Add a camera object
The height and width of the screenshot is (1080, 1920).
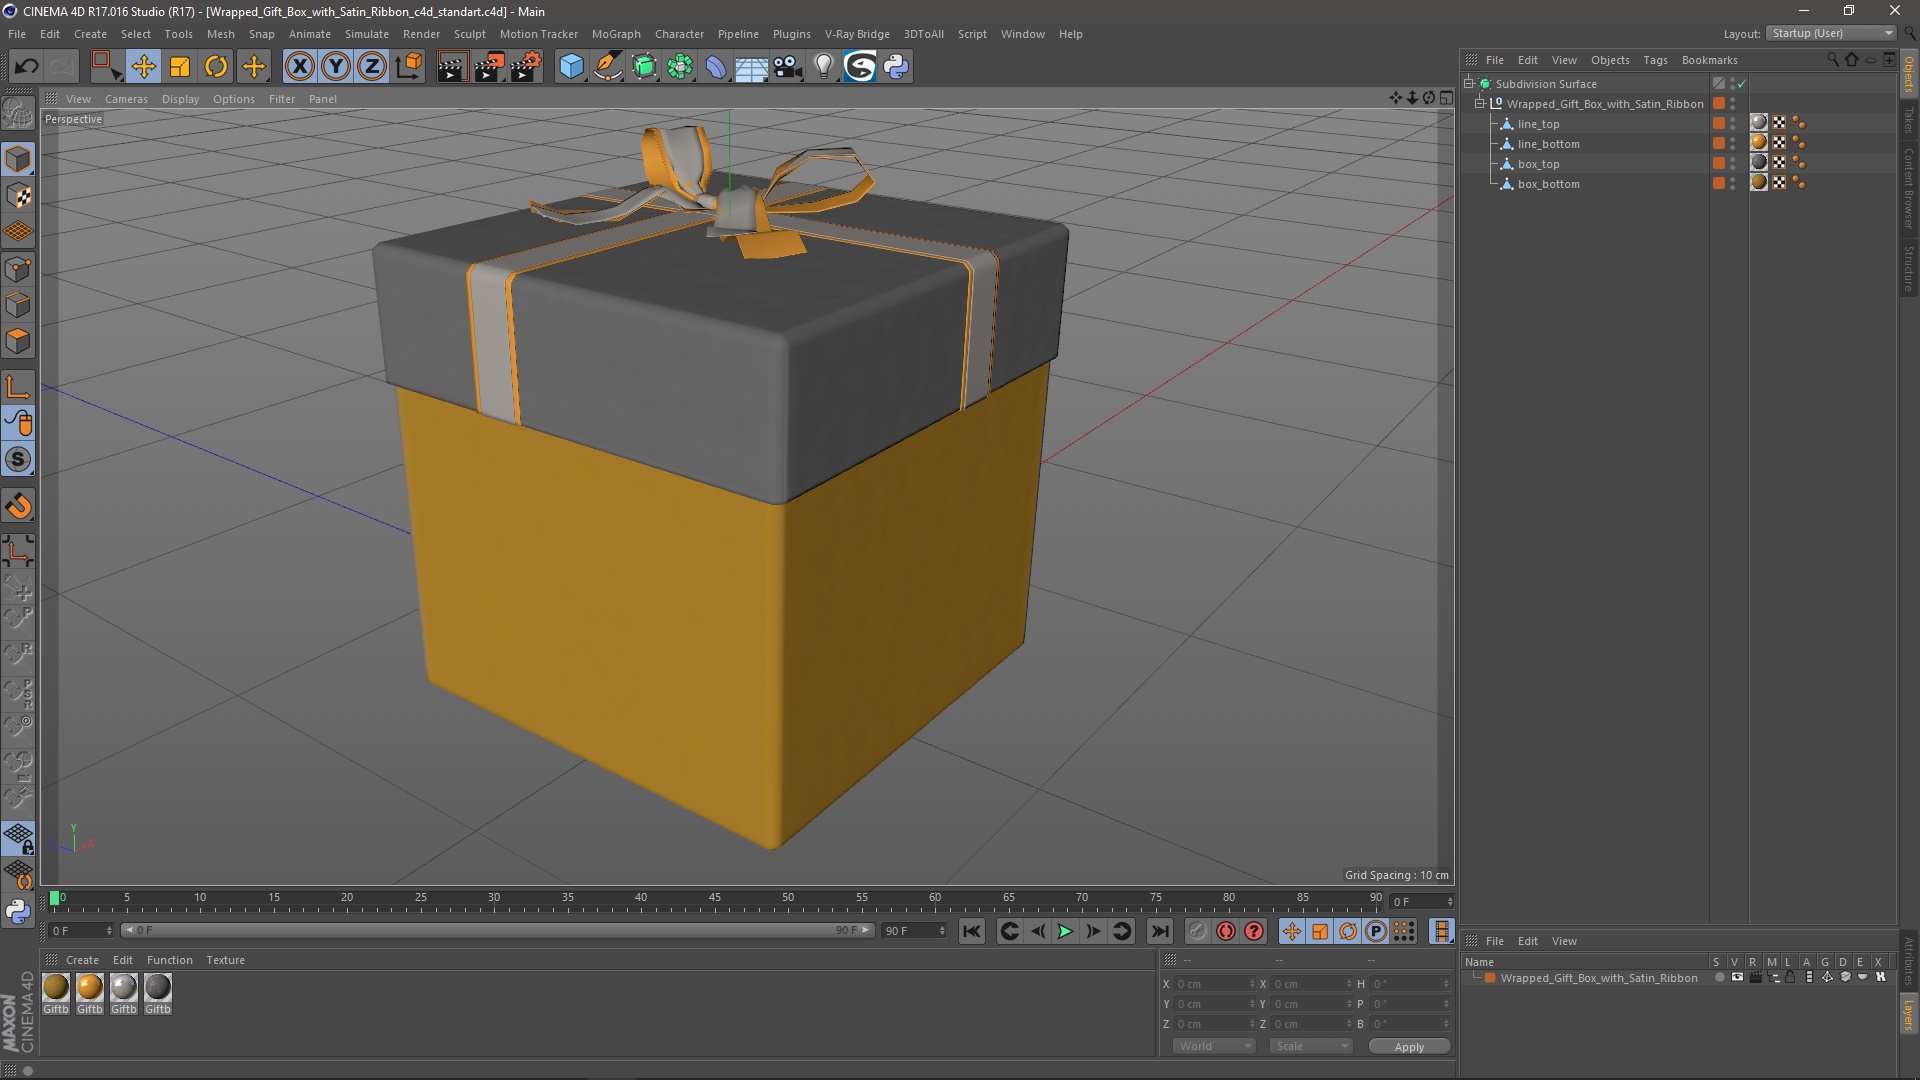(x=788, y=67)
